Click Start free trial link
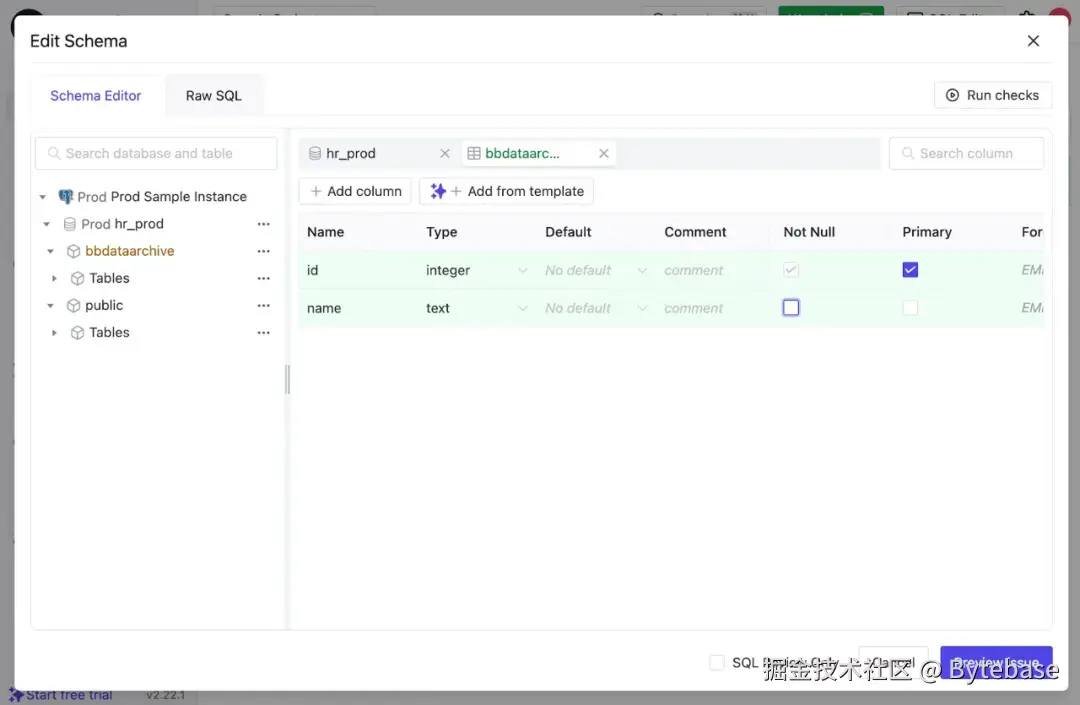The height and width of the screenshot is (705, 1080). click(69, 695)
